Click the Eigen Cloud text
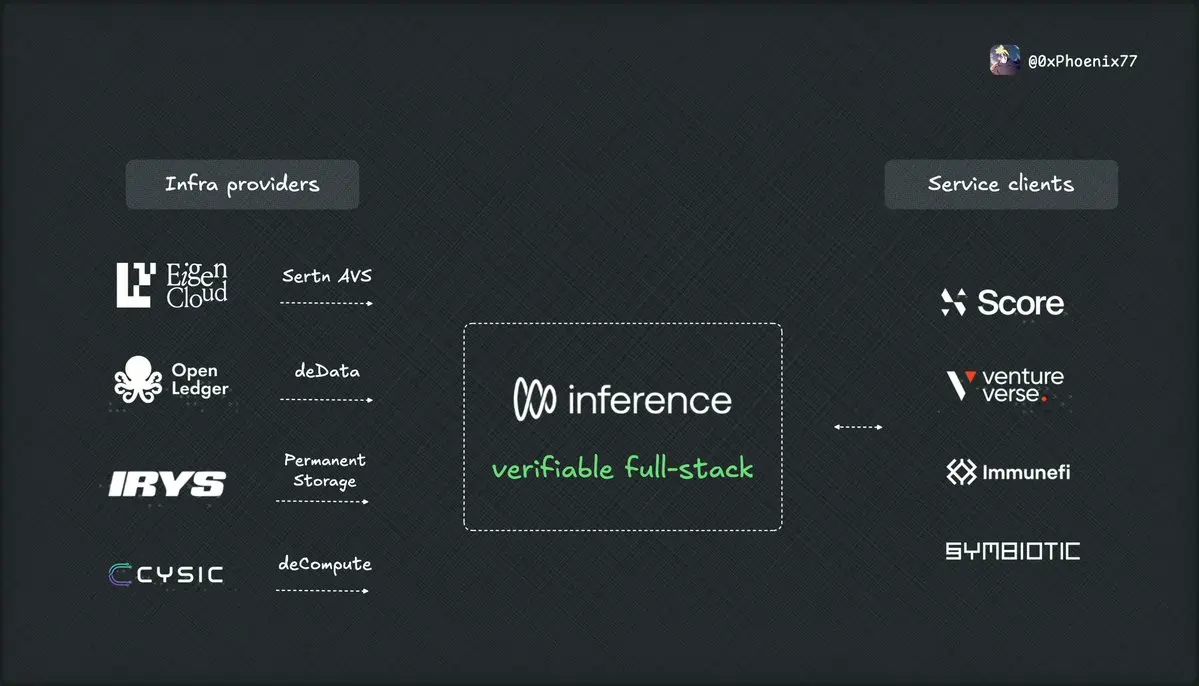 (197, 284)
